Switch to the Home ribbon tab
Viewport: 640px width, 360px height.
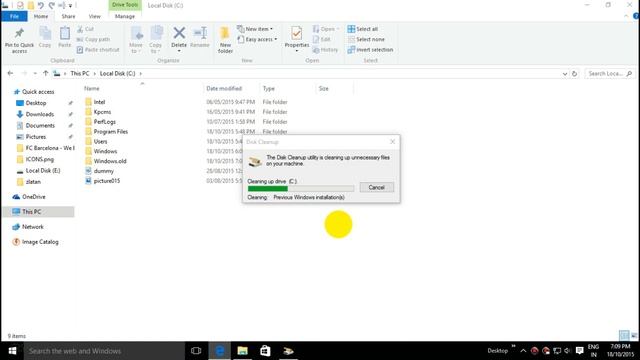(x=41, y=16)
